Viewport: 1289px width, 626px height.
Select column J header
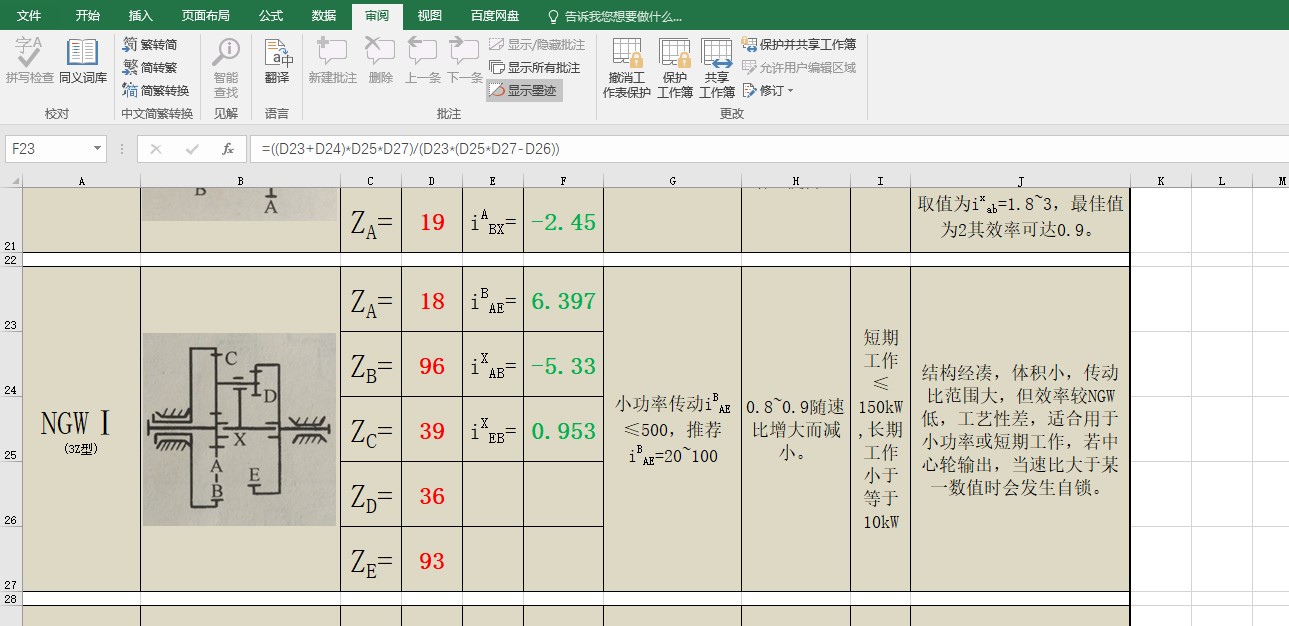coord(1021,181)
